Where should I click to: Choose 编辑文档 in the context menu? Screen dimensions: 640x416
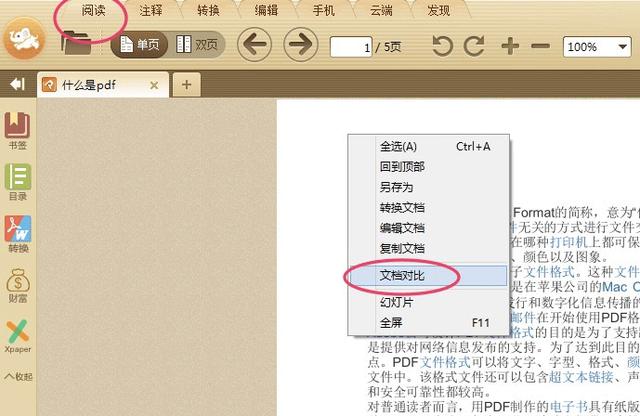[429, 228]
